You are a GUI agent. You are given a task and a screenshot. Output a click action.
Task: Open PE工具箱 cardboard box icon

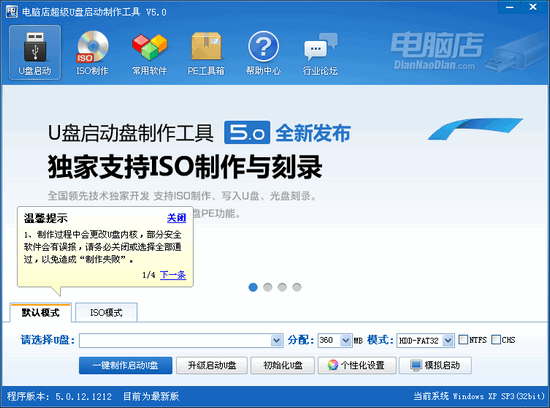pos(206,53)
